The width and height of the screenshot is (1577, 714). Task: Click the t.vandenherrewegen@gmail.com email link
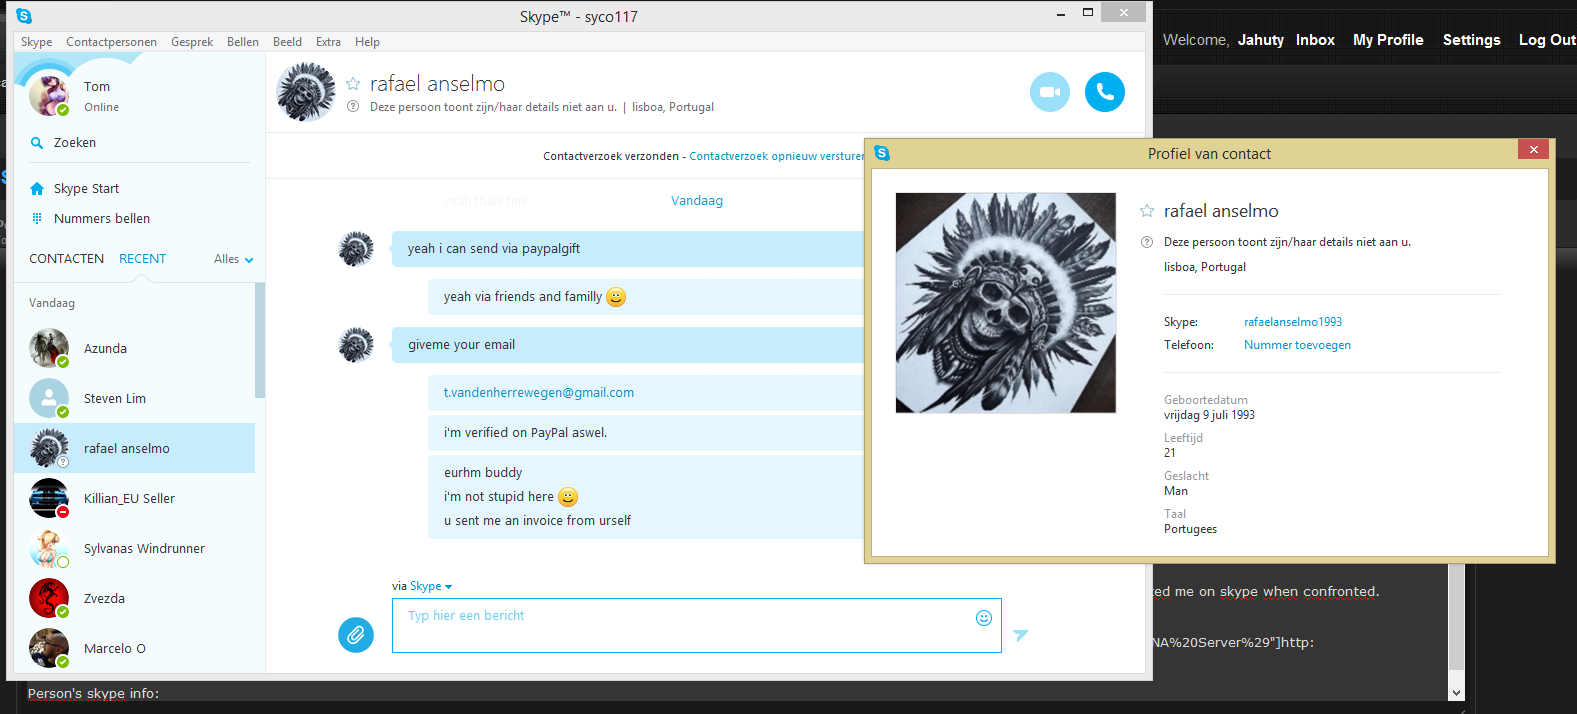coord(539,393)
